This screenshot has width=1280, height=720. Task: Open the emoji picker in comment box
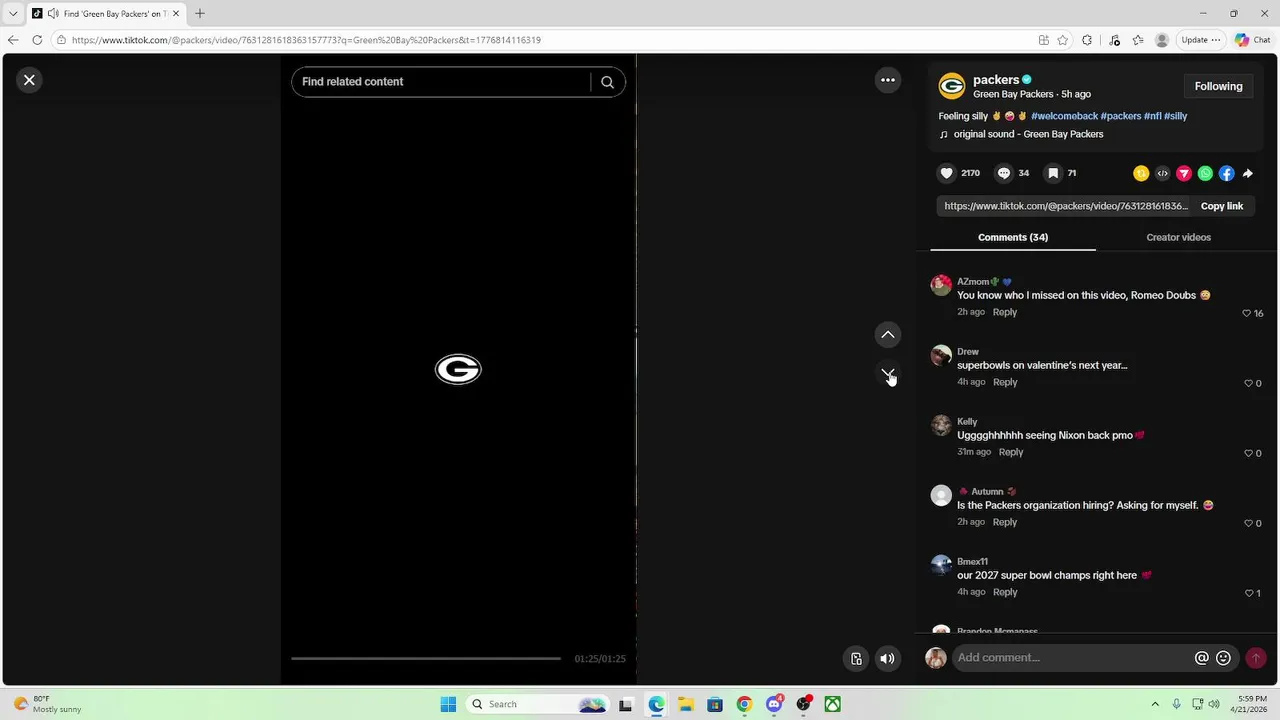[x=1223, y=658]
